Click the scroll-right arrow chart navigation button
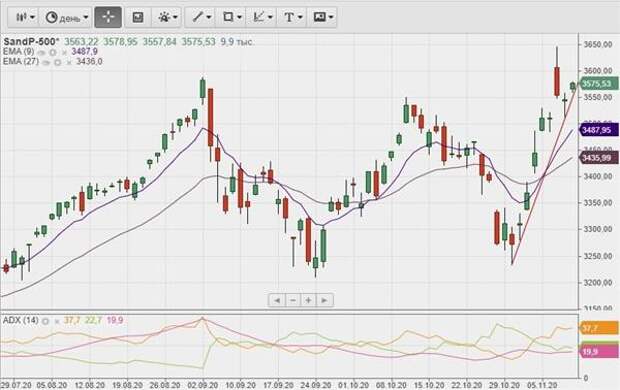620x390 pixels. coord(325,300)
